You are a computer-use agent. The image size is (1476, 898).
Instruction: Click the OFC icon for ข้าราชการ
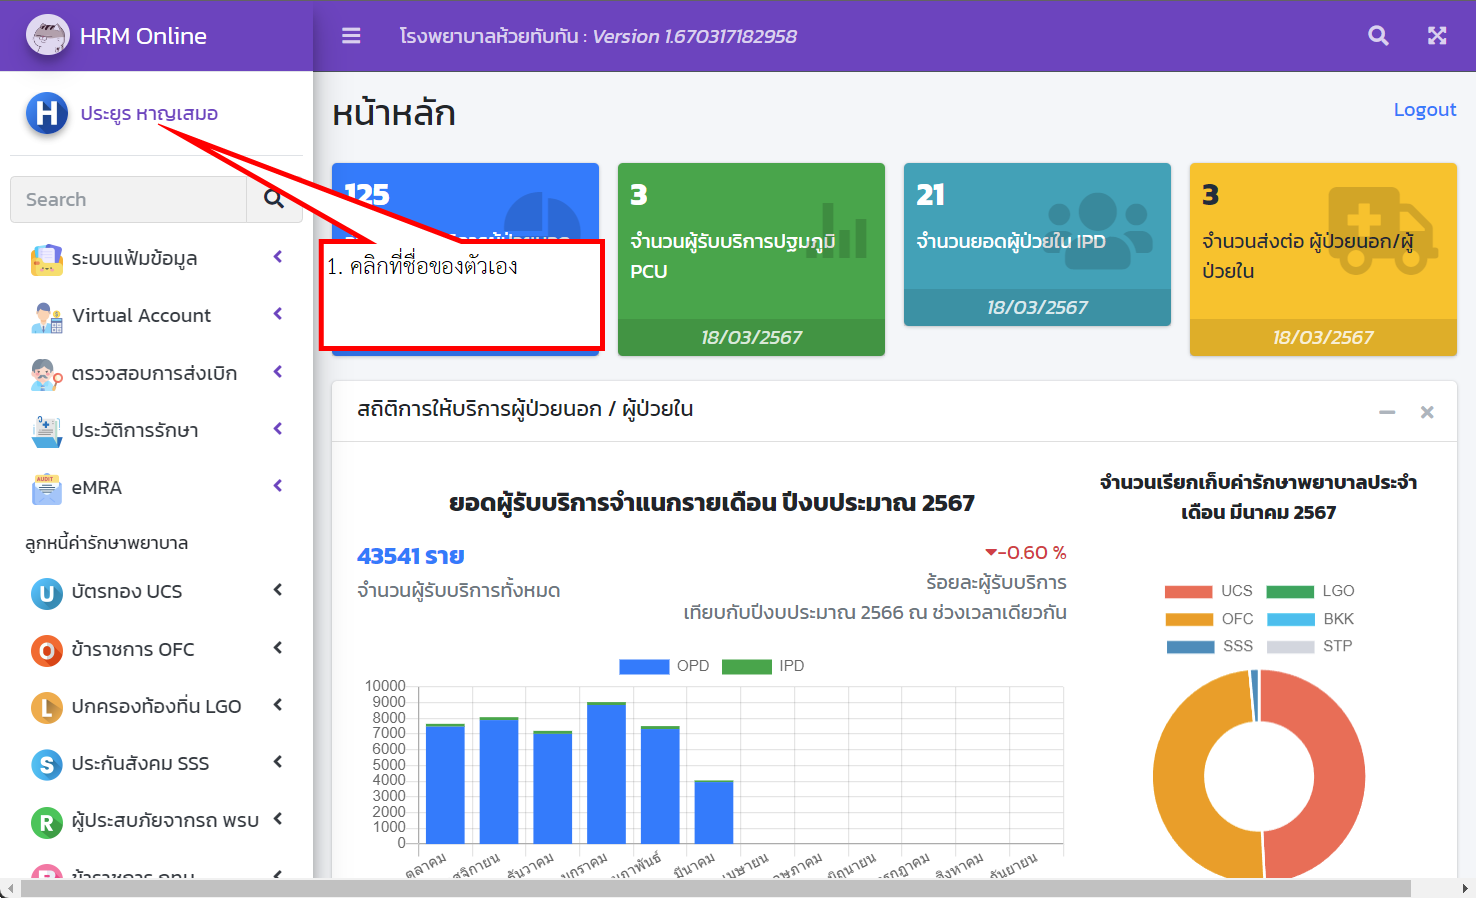45,649
